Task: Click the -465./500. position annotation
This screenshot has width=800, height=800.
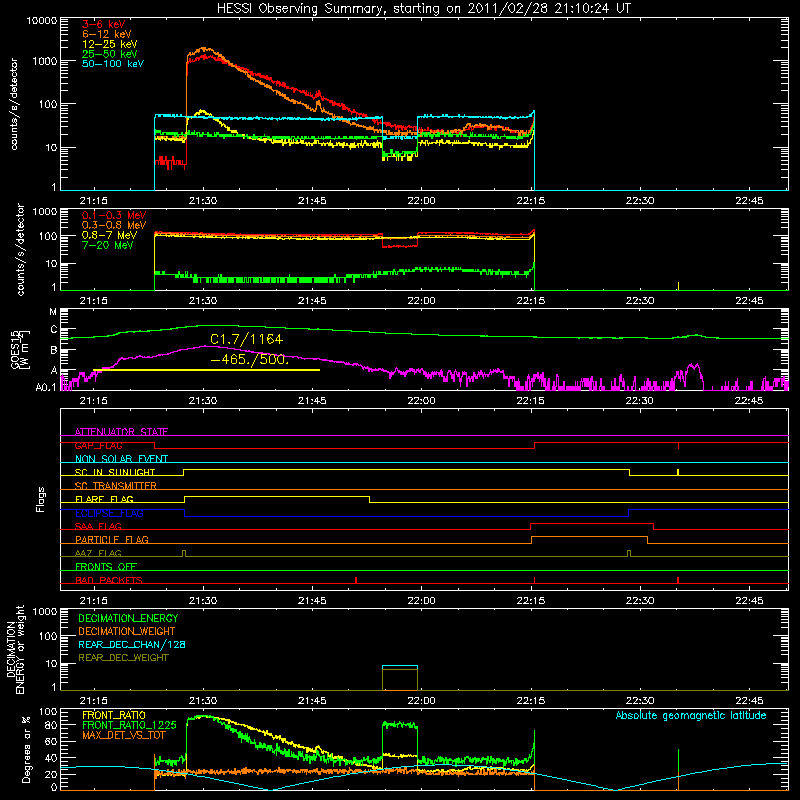Action: pyautogui.click(x=250, y=359)
